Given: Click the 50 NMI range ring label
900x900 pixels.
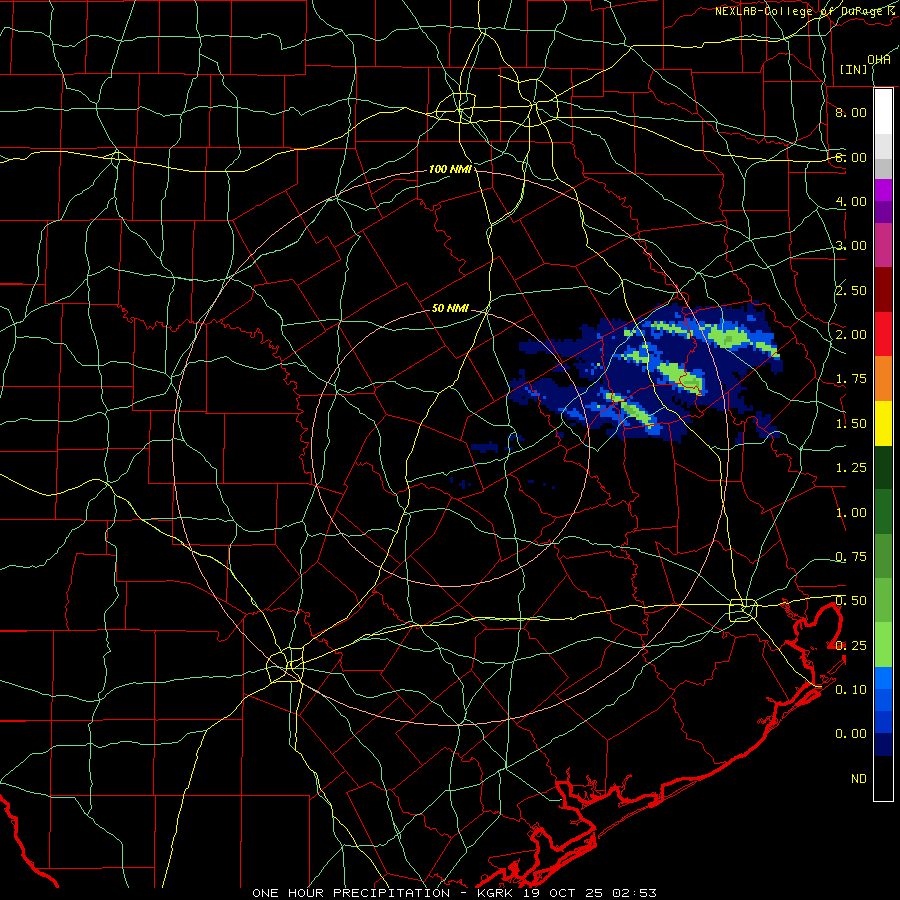Looking at the screenshot, I should click(450, 309).
